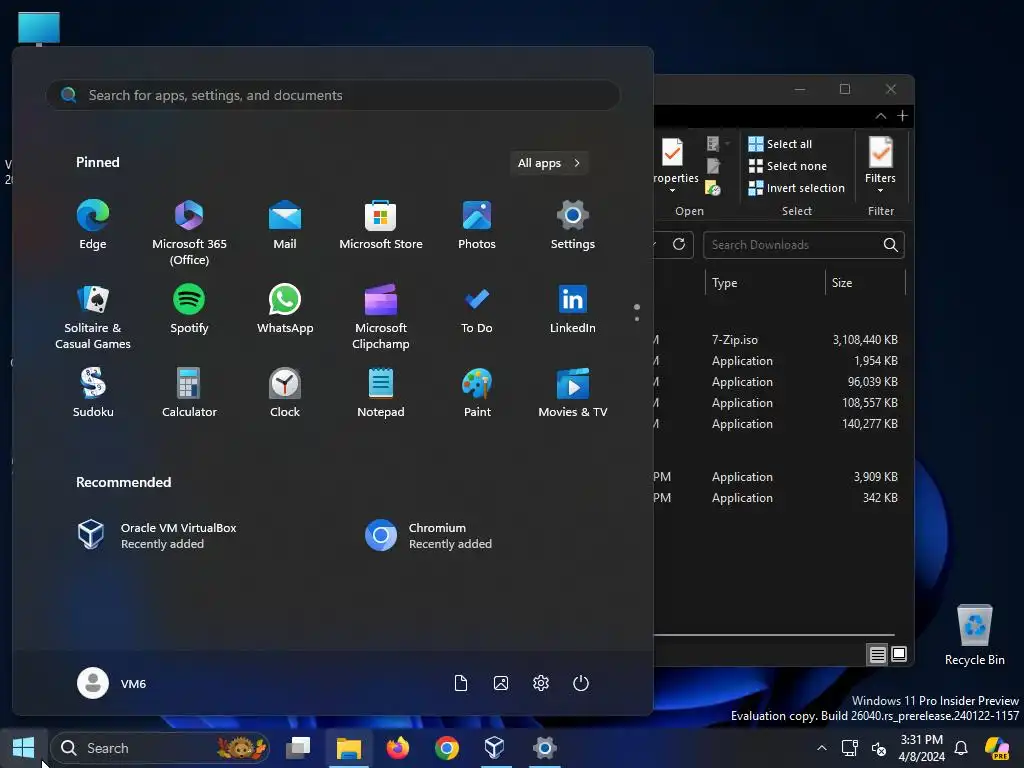Open the Edge pinned app
Image resolution: width=1024 pixels, height=768 pixels.
(x=93, y=225)
